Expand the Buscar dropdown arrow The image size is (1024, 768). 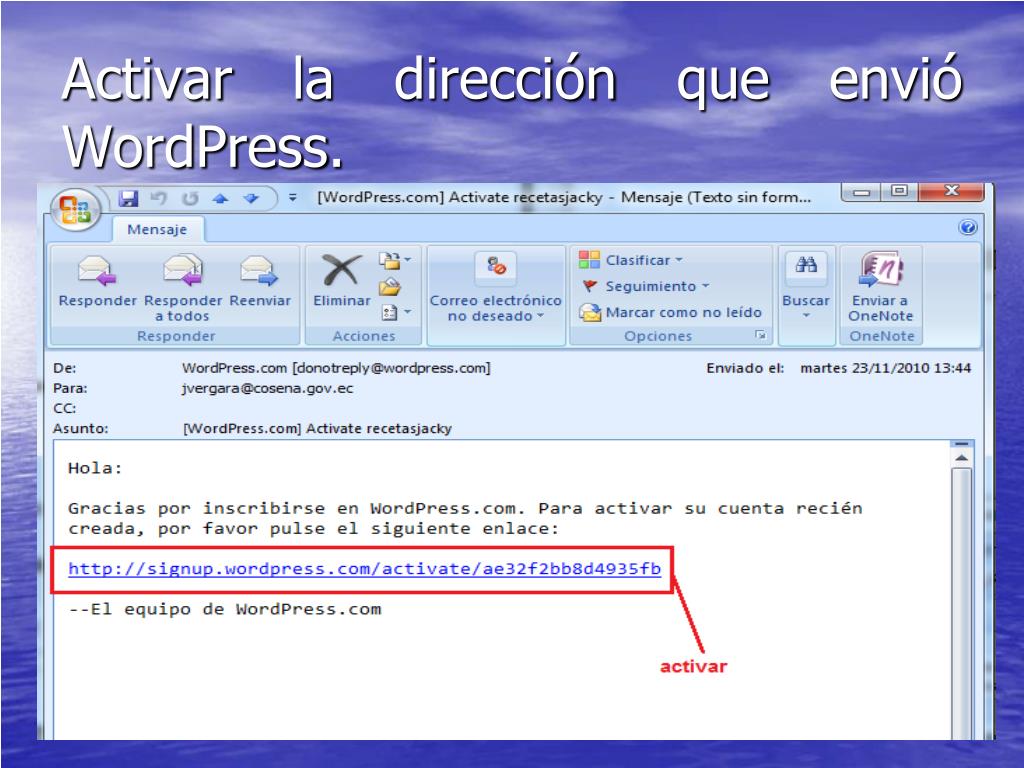[x=806, y=315]
